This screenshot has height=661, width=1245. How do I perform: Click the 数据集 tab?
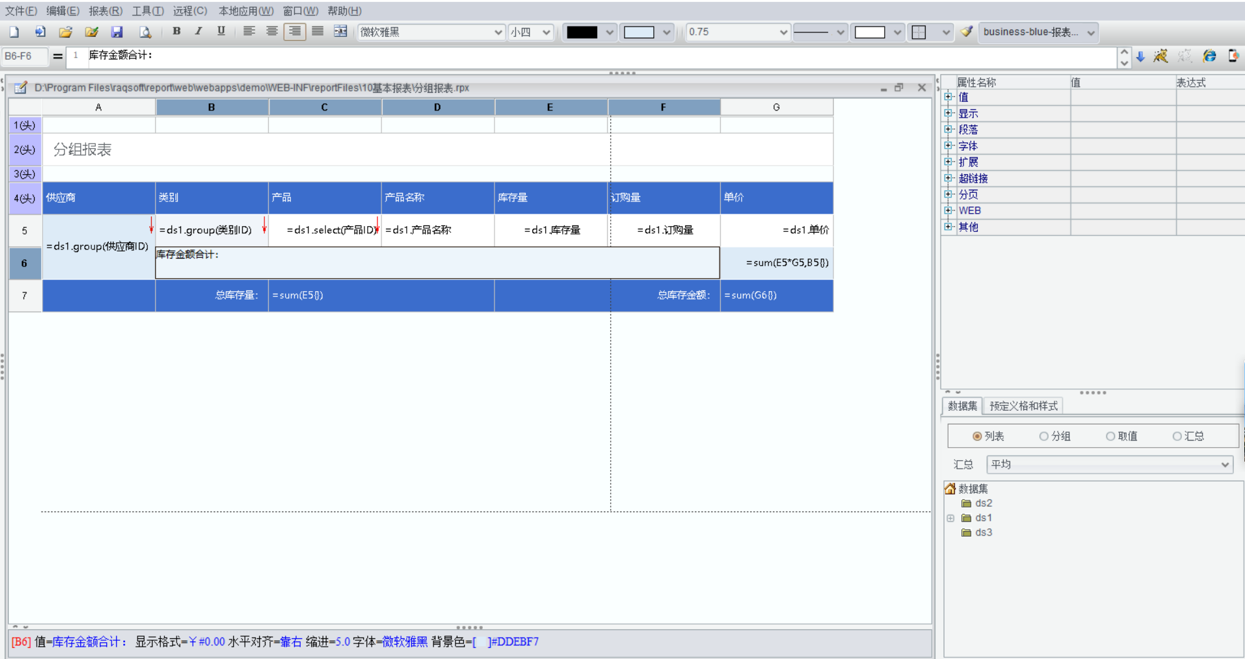point(962,406)
